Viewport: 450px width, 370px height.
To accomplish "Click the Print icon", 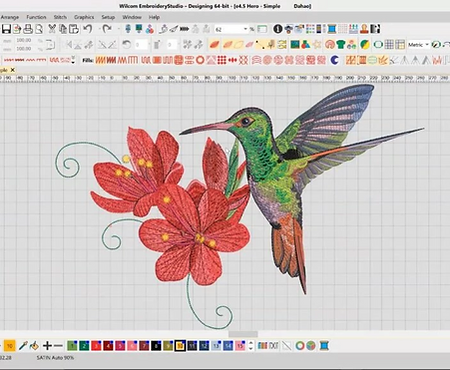I will point(28,29).
